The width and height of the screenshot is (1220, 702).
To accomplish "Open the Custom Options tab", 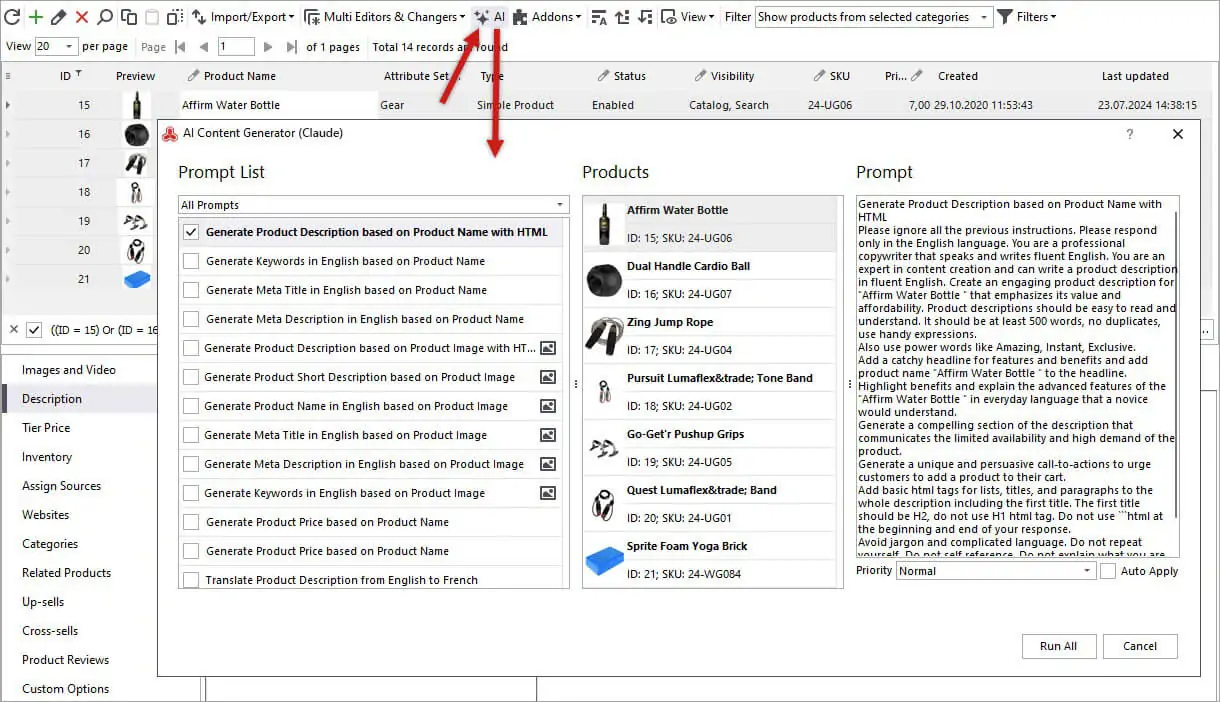I will pyautogui.click(x=66, y=689).
